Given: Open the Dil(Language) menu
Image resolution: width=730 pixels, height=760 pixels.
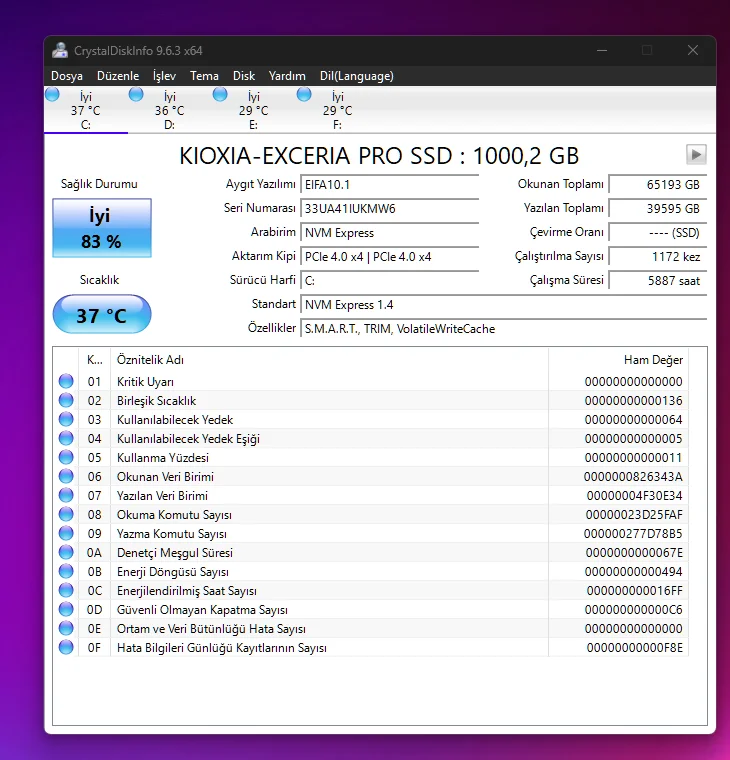Looking at the screenshot, I should tap(356, 76).
